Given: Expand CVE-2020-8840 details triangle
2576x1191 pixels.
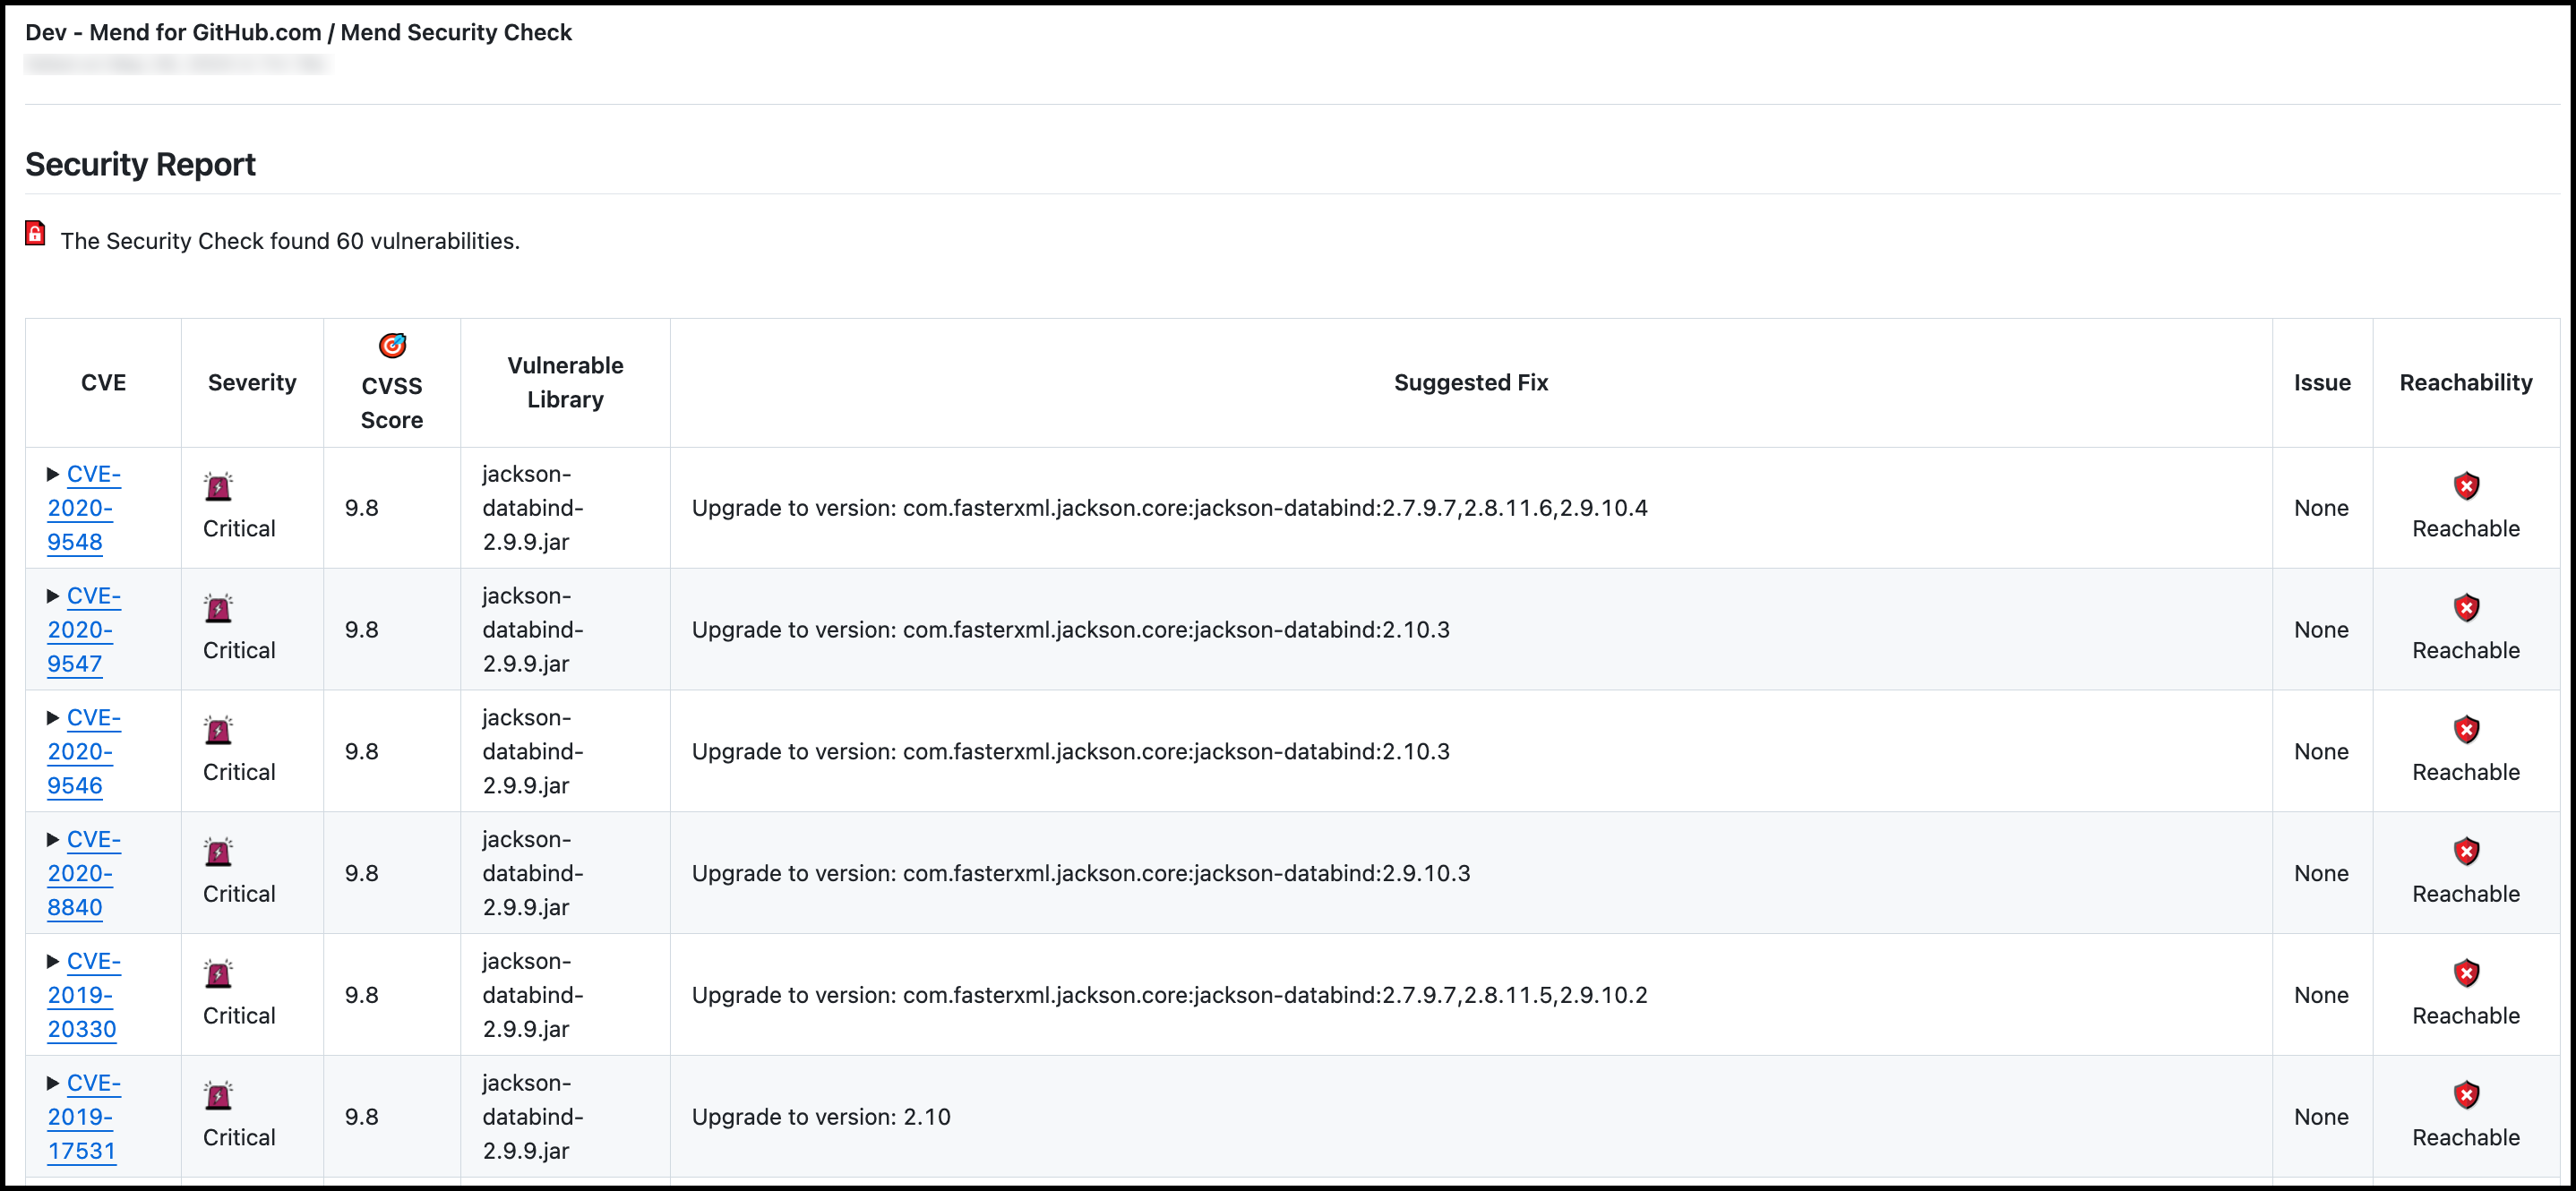Looking at the screenshot, I should 53,840.
